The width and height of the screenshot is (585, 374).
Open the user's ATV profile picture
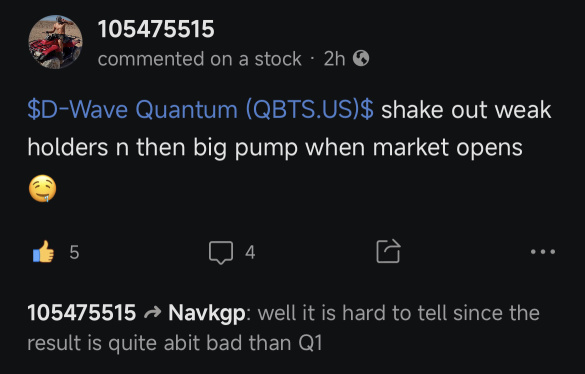(x=55, y=42)
